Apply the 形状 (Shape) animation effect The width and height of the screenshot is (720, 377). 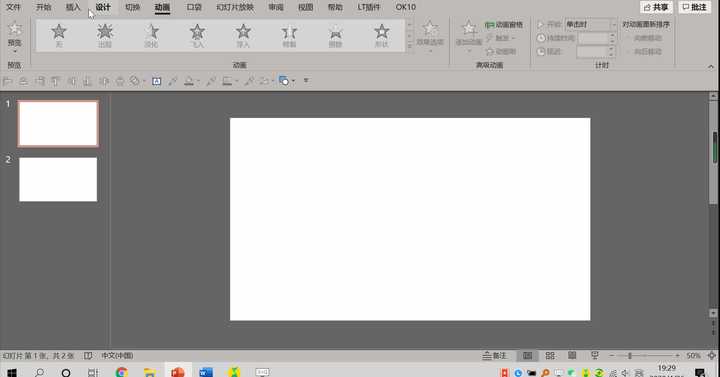point(382,35)
